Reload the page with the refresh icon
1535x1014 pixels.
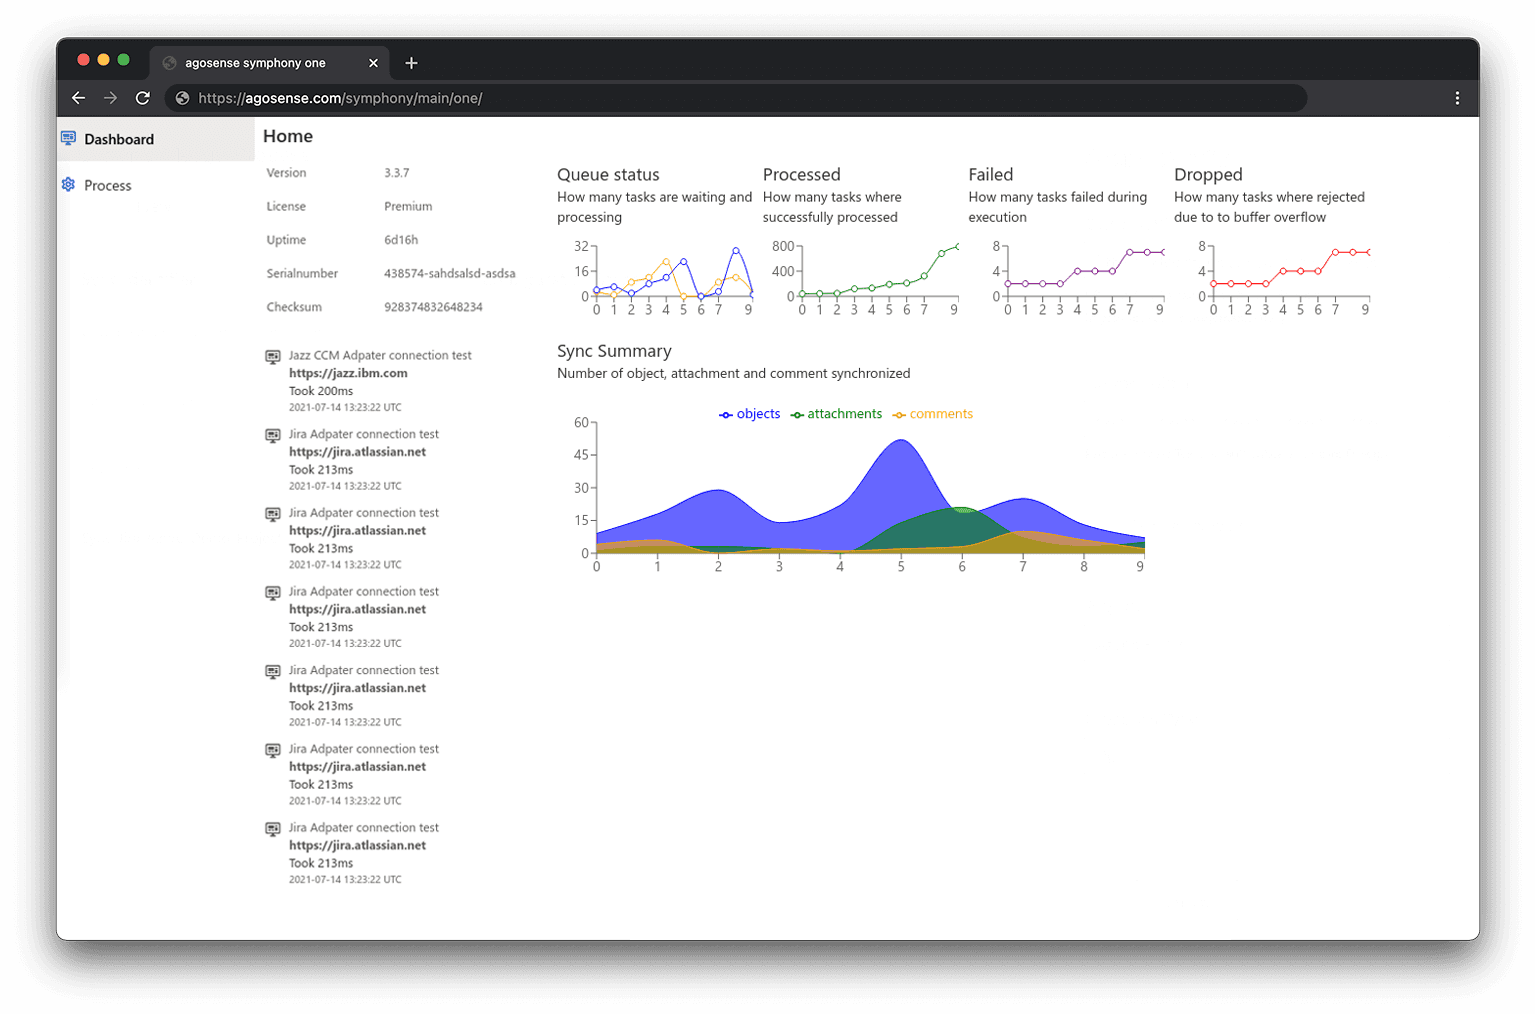[x=143, y=98]
